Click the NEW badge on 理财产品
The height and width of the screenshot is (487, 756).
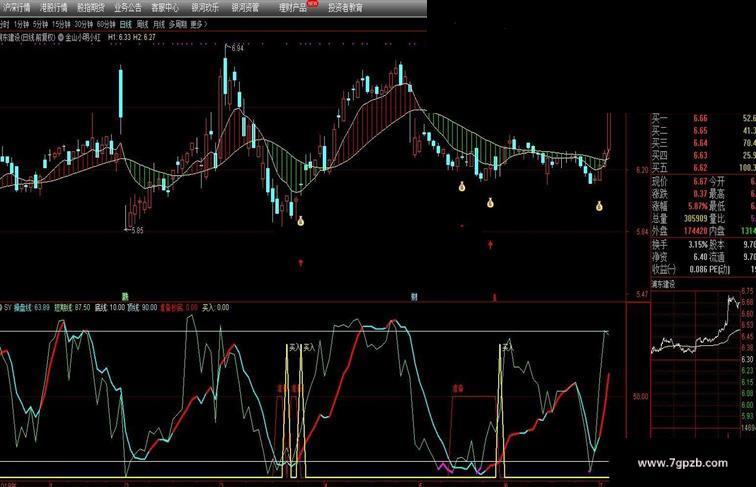tap(313, 3)
